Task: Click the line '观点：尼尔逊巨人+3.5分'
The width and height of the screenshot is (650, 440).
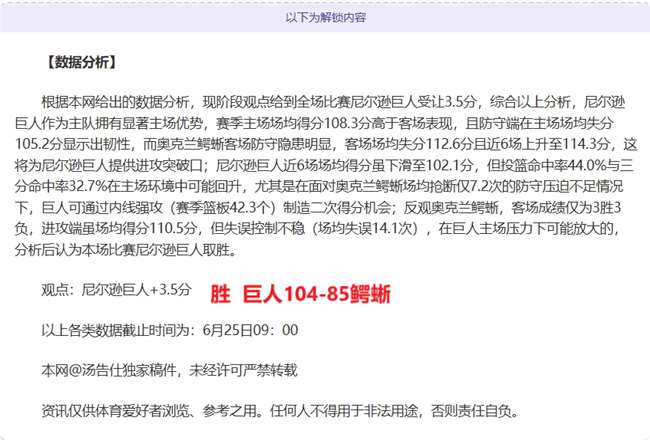Action: click(x=116, y=289)
